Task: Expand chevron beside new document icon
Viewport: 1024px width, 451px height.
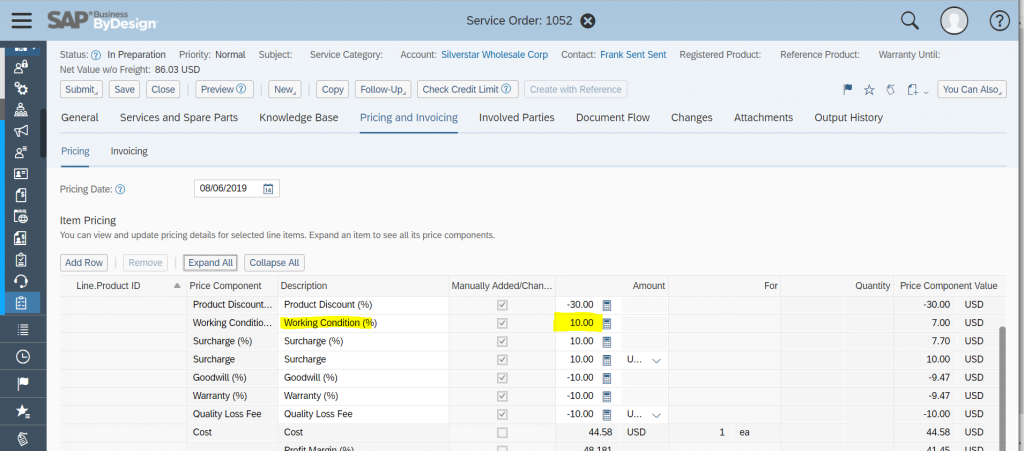Action: pos(926,91)
